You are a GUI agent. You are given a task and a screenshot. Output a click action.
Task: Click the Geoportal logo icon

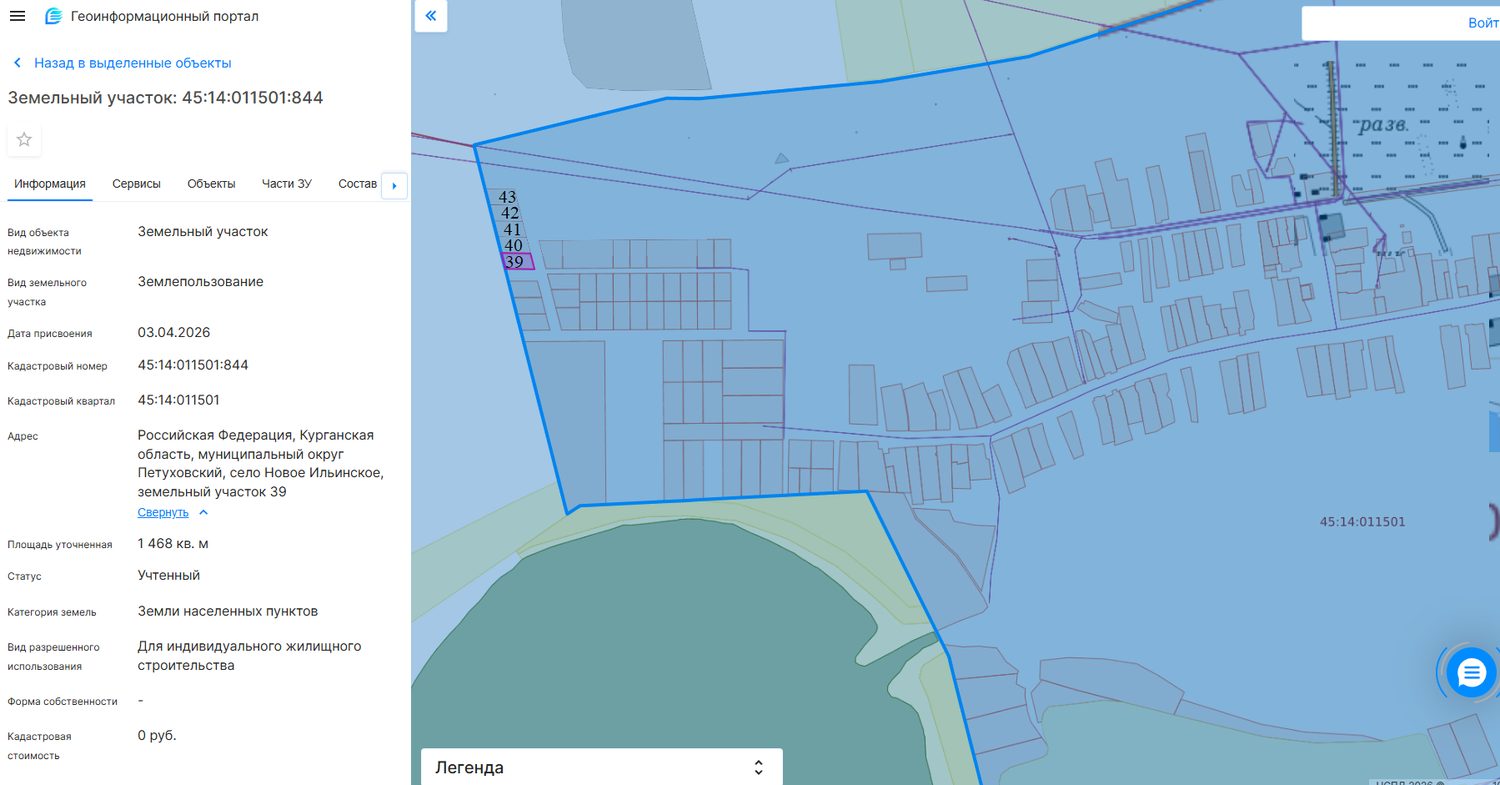pyautogui.click(x=53, y=16)
